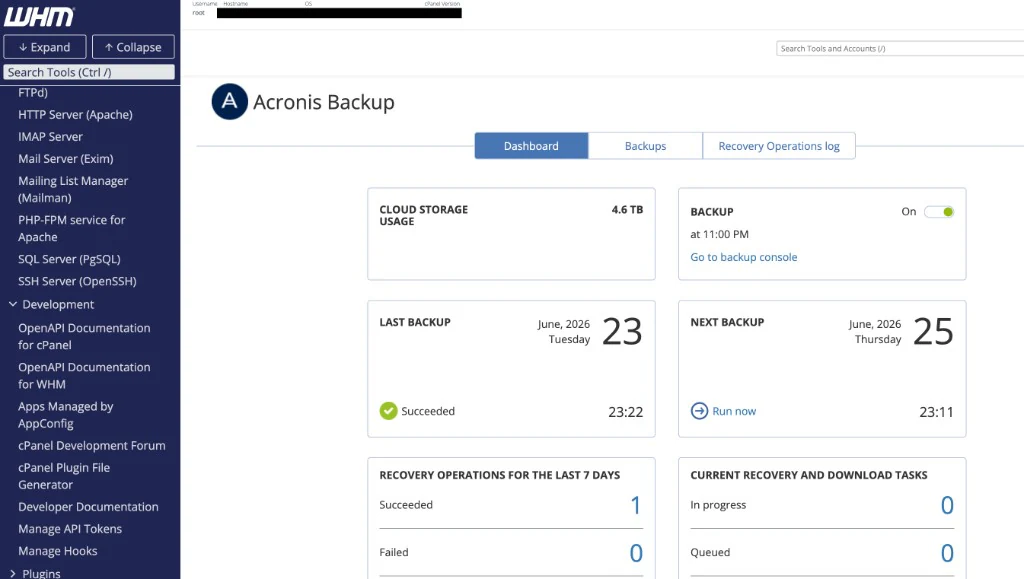Open Go to backup console link

(743, 257)
